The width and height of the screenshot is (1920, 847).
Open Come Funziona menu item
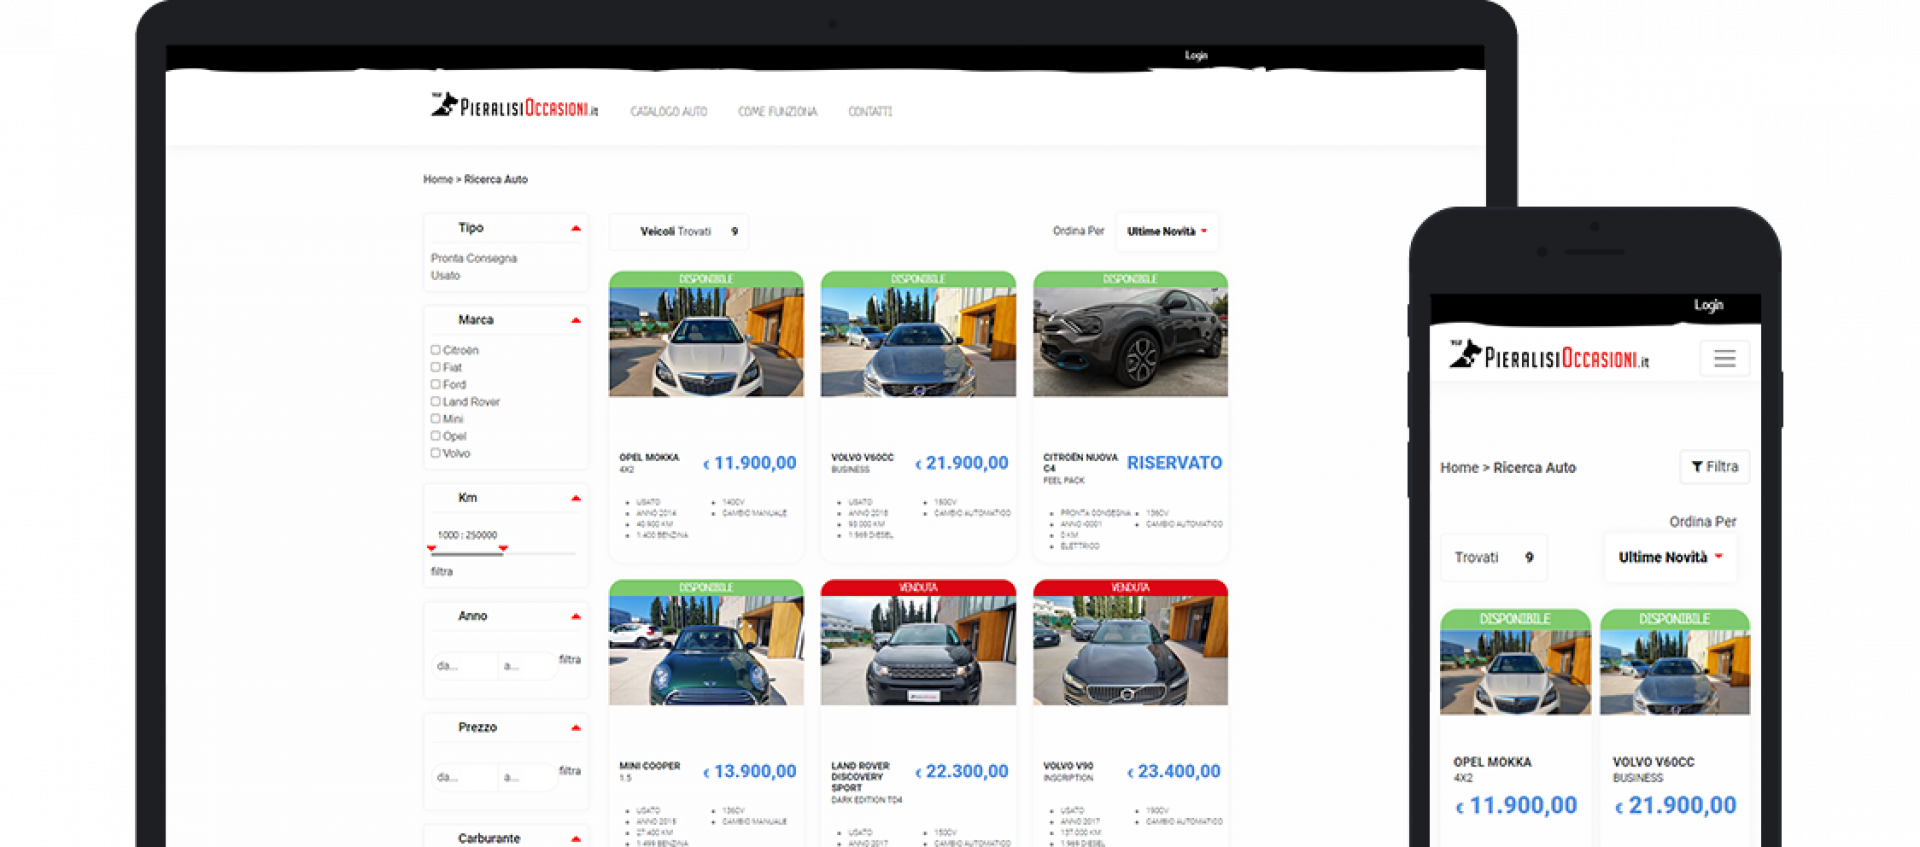(777, 111)
